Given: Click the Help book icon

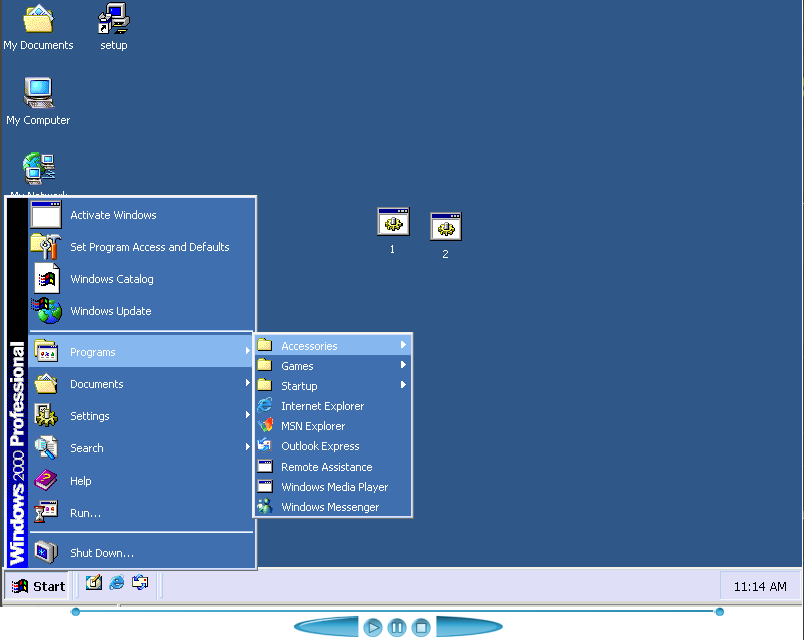Looking at the screenshot, I should tap(46, 480).
